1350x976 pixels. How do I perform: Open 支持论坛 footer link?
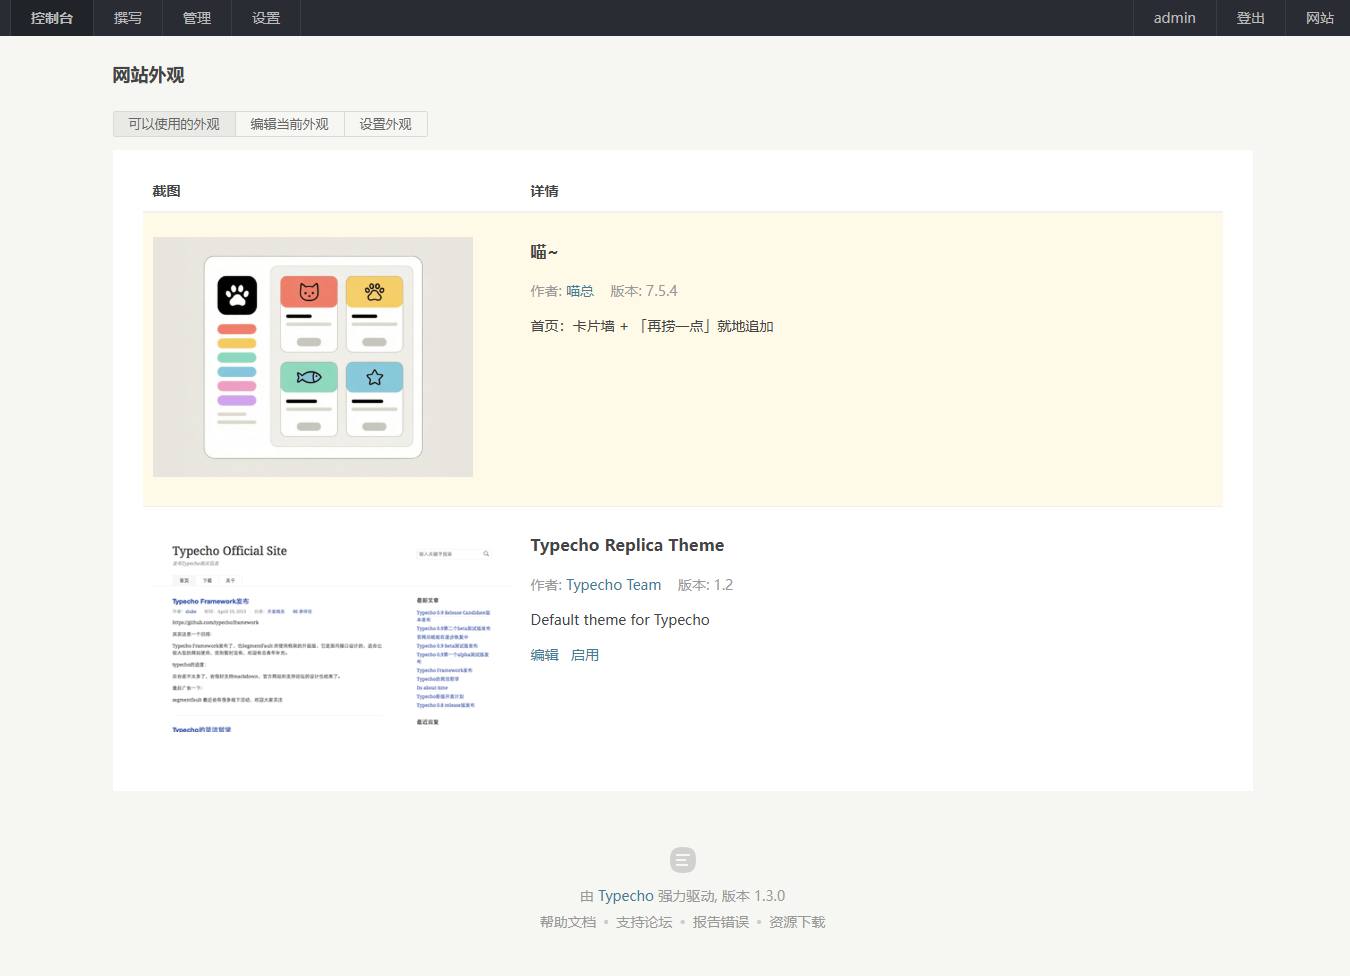tap(644, 922)
